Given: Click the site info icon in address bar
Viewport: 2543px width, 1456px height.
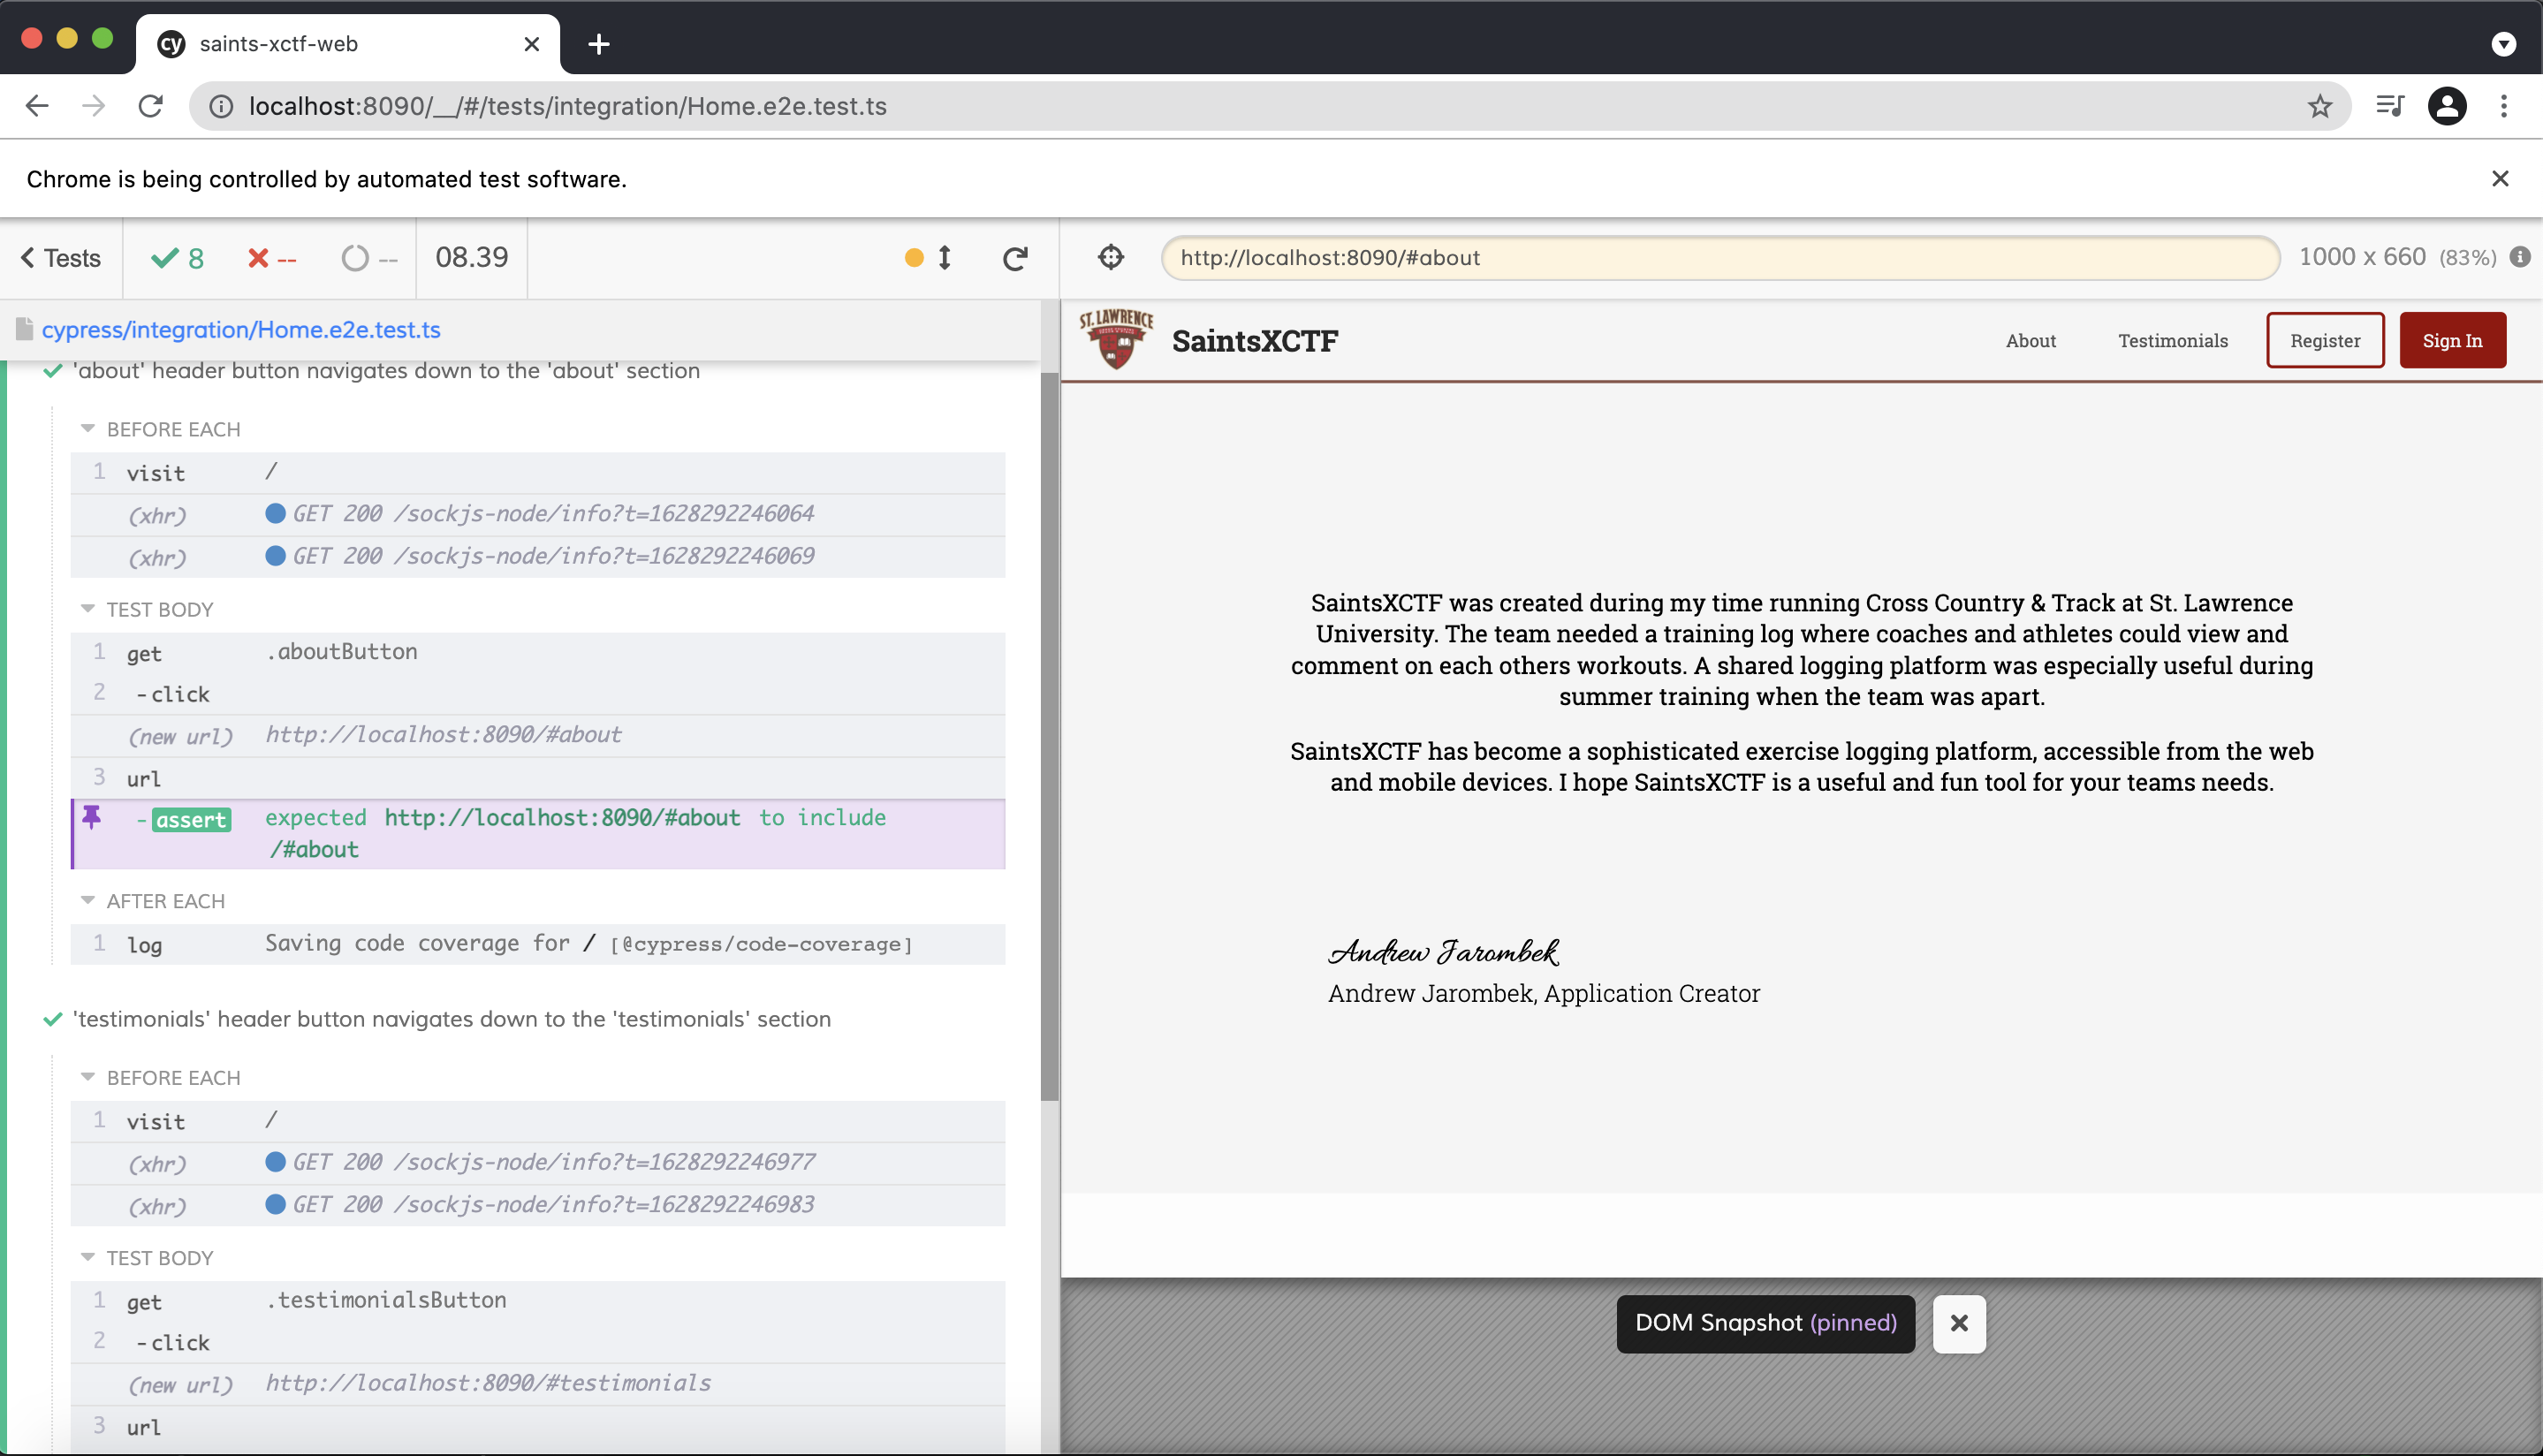Looking at the screenshot, I should pos(222,106).
